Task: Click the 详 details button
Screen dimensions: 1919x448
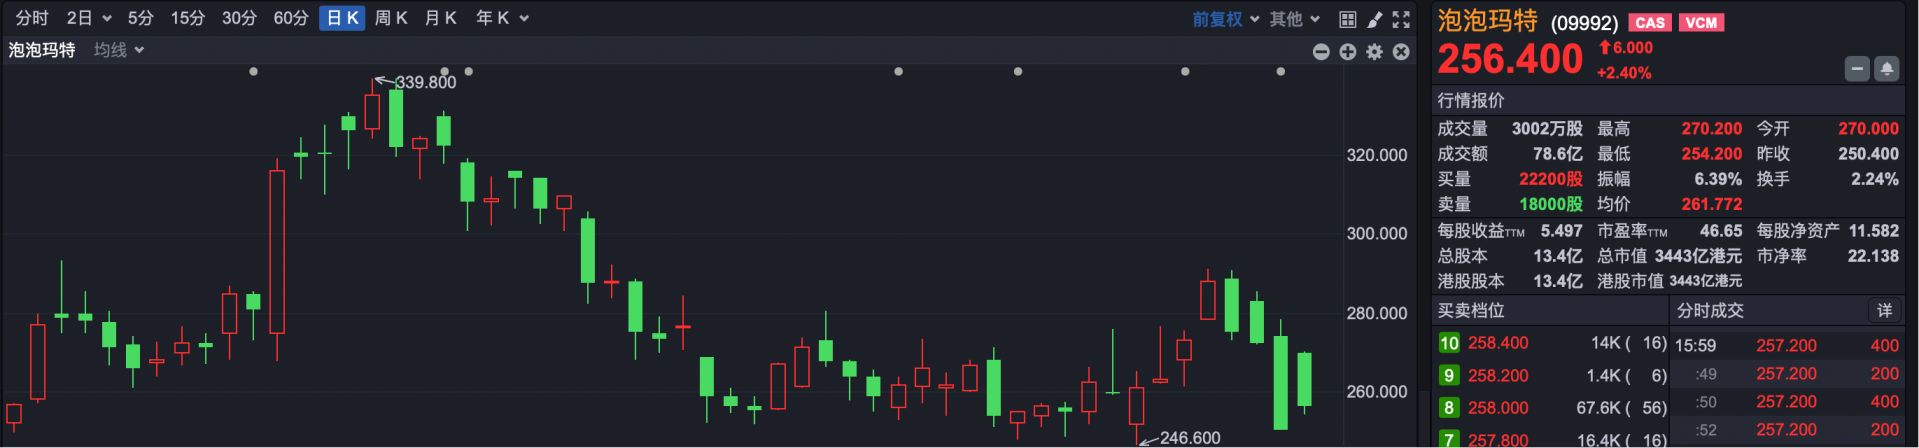Action: pos(1884,311)
